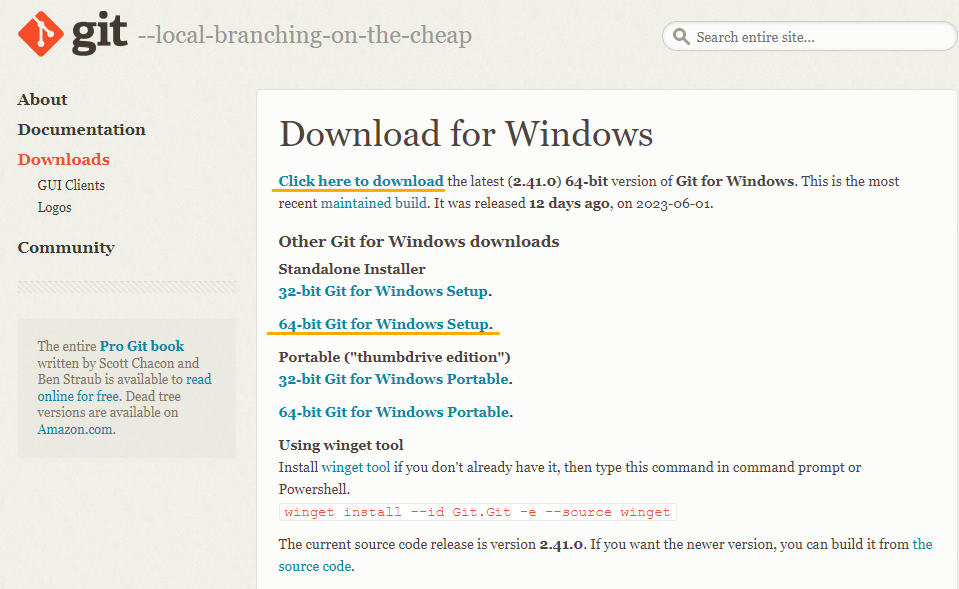The height and width of the screenshot is (589, 959).
Task: Click the Download for Windows heading
Action: (466, 134)
